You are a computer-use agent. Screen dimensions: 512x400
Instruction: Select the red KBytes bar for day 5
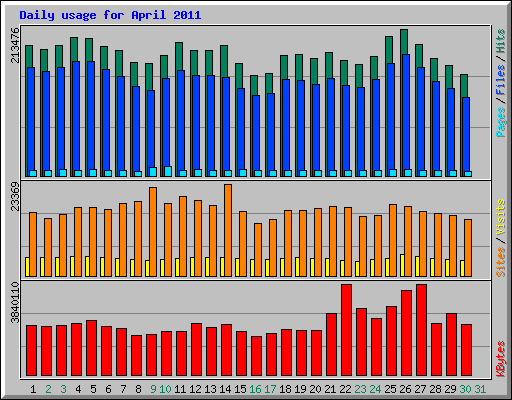pyautogui.click(x=92, y=348)
